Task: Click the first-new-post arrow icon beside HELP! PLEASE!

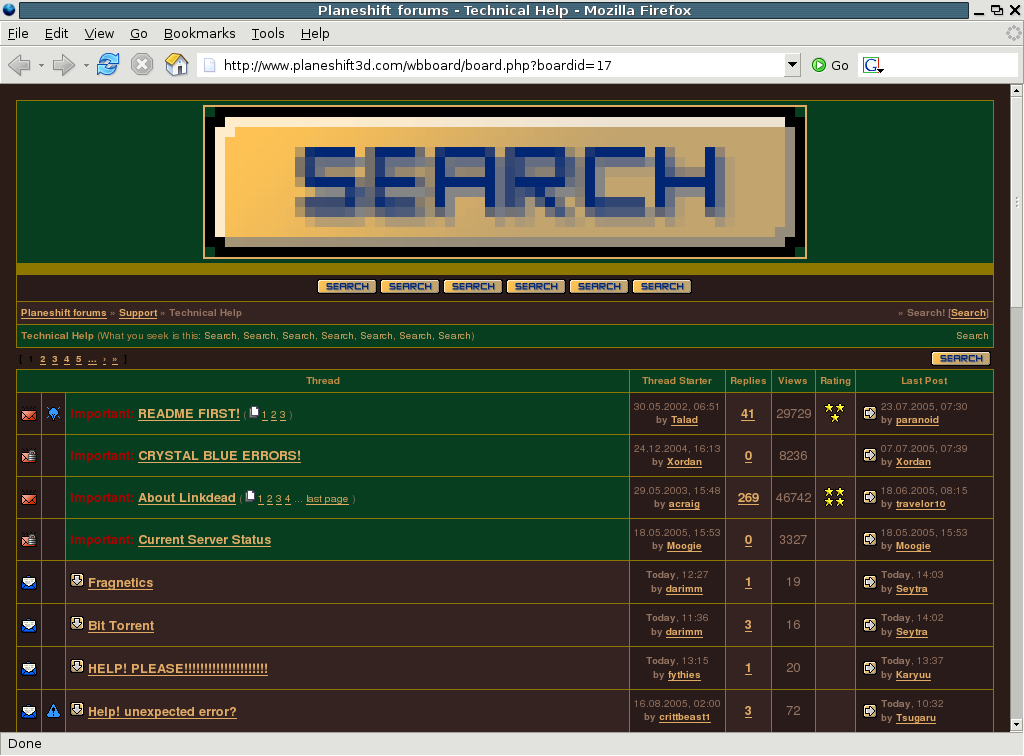Action: click(77, 666)
